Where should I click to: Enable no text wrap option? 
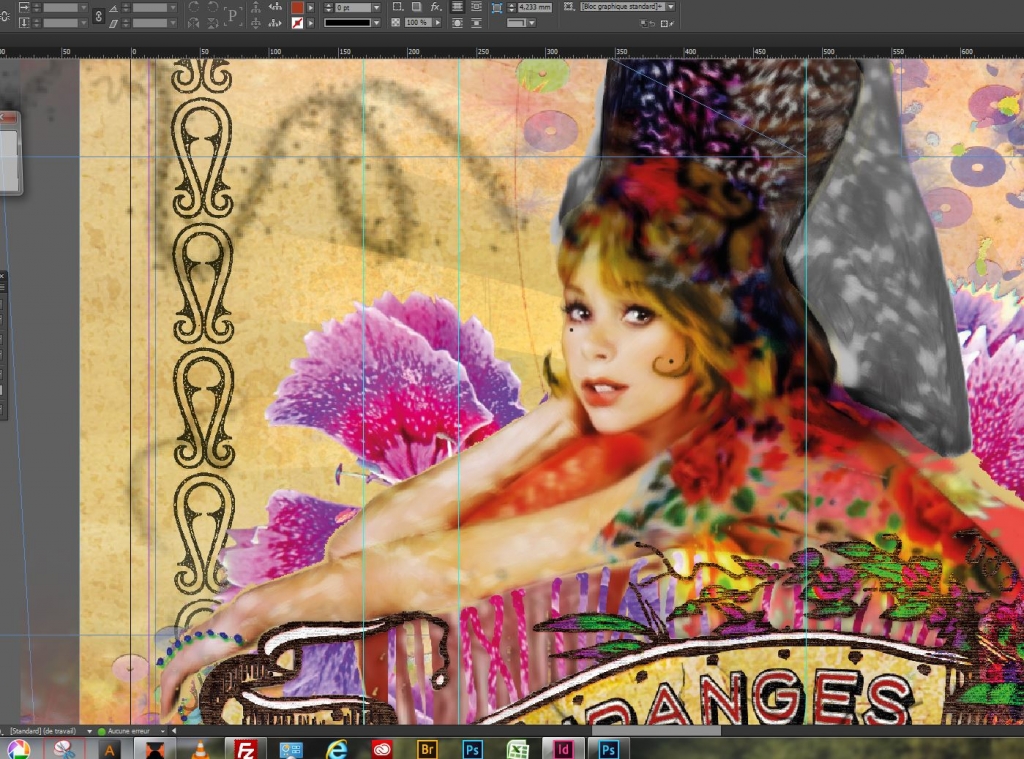(x=457, y=7)
